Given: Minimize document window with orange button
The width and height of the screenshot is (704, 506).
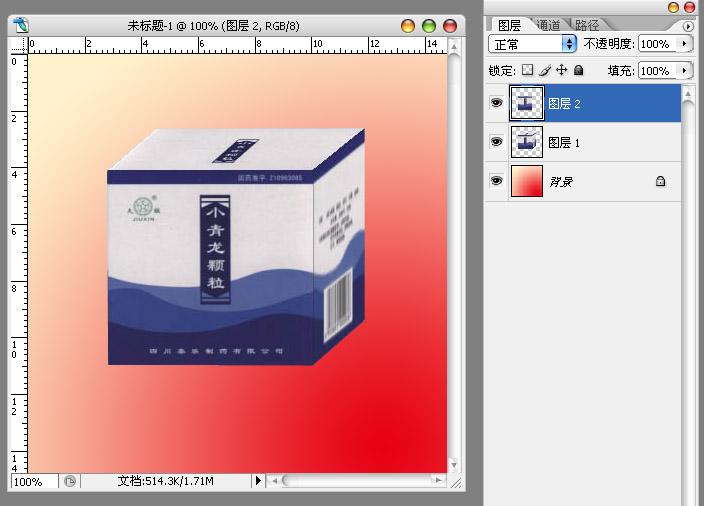Looking at the screenshot, I should [408, 26].
